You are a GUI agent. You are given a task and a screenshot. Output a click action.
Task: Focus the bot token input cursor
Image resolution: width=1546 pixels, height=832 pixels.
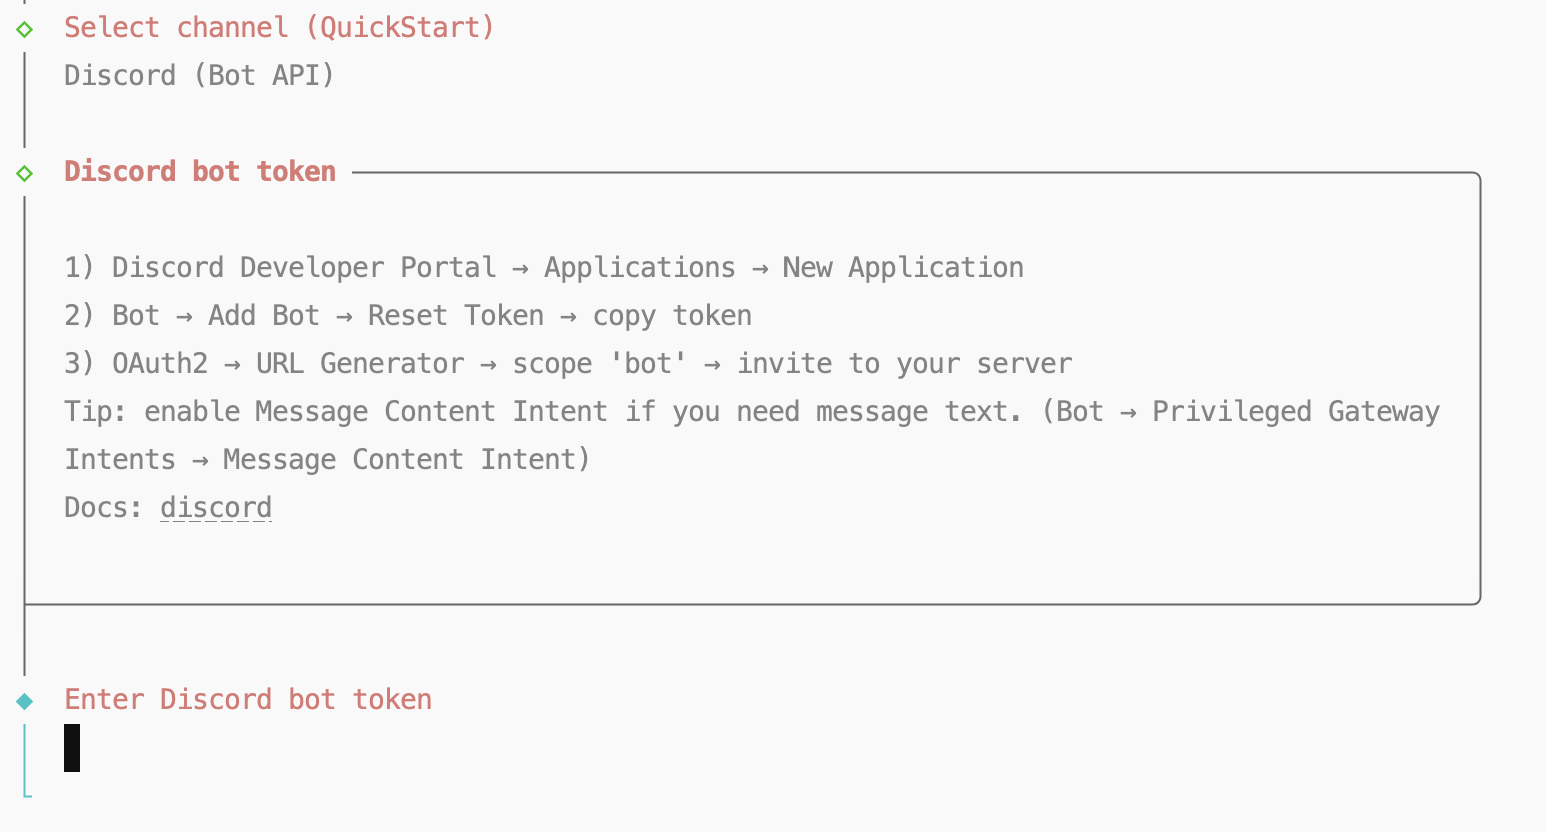coord(72,748)
